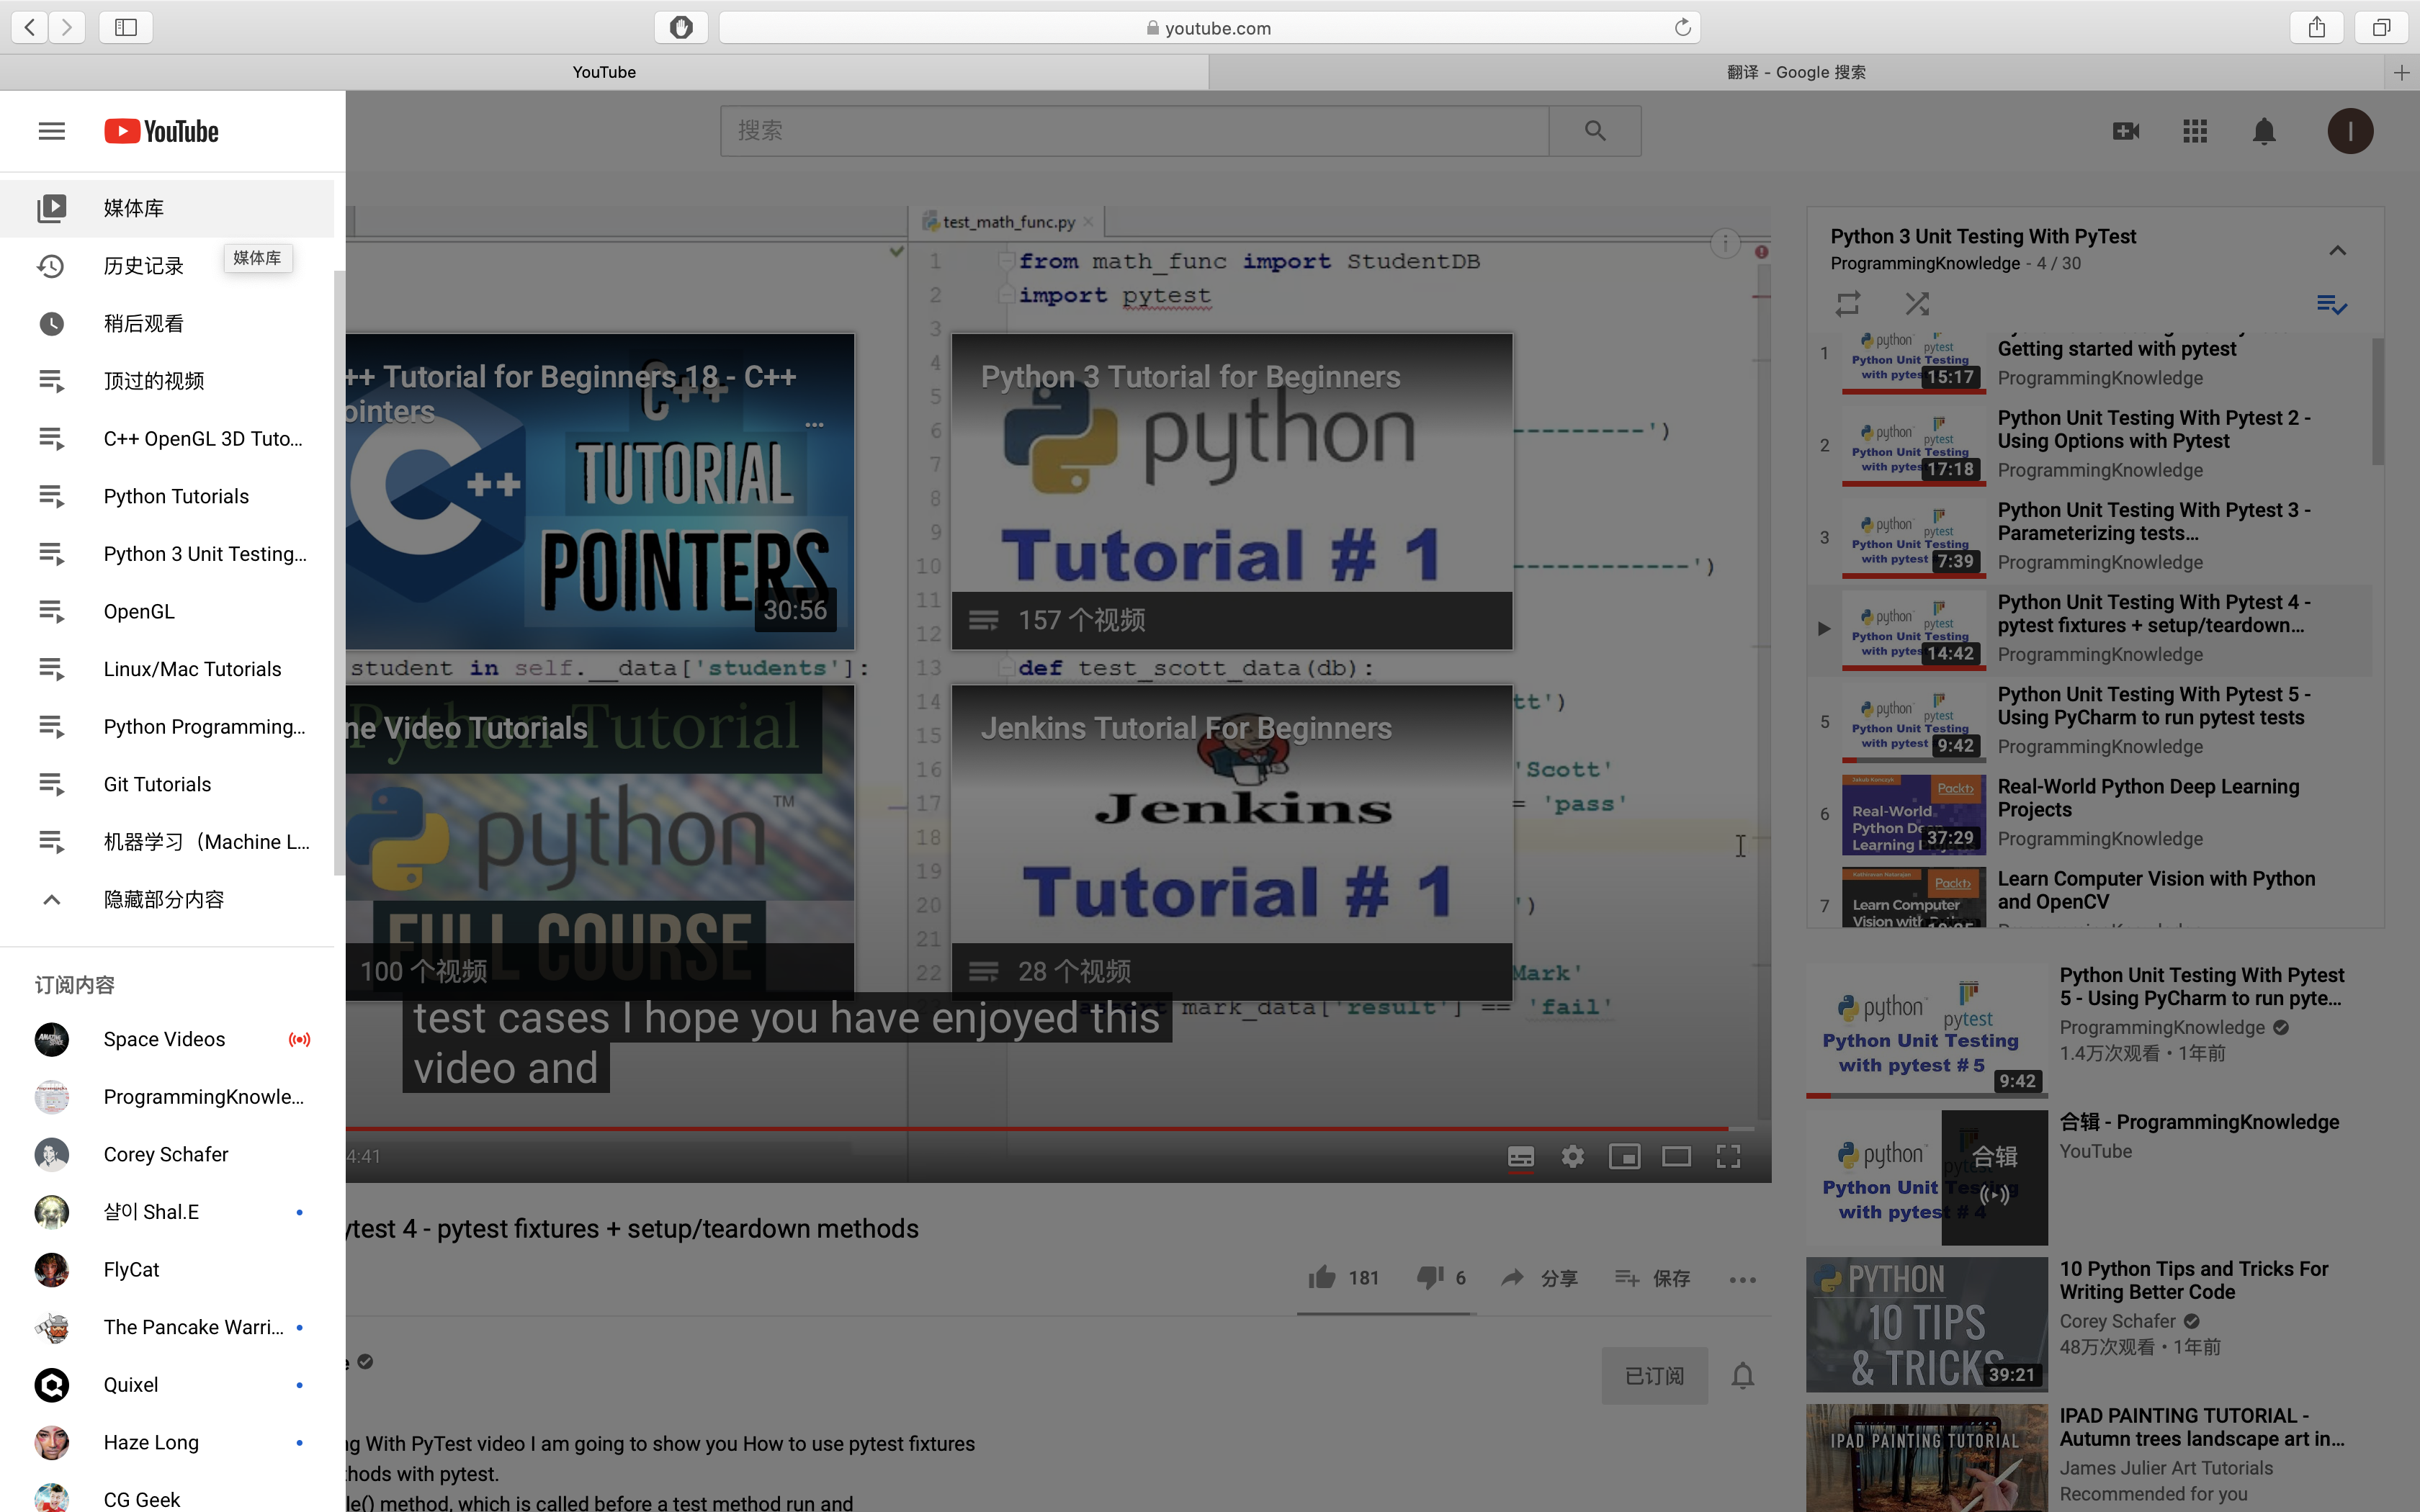Click the 分享 share link
Viewport: 2420px width, 1512px height.
[x=1540, y=1278]
